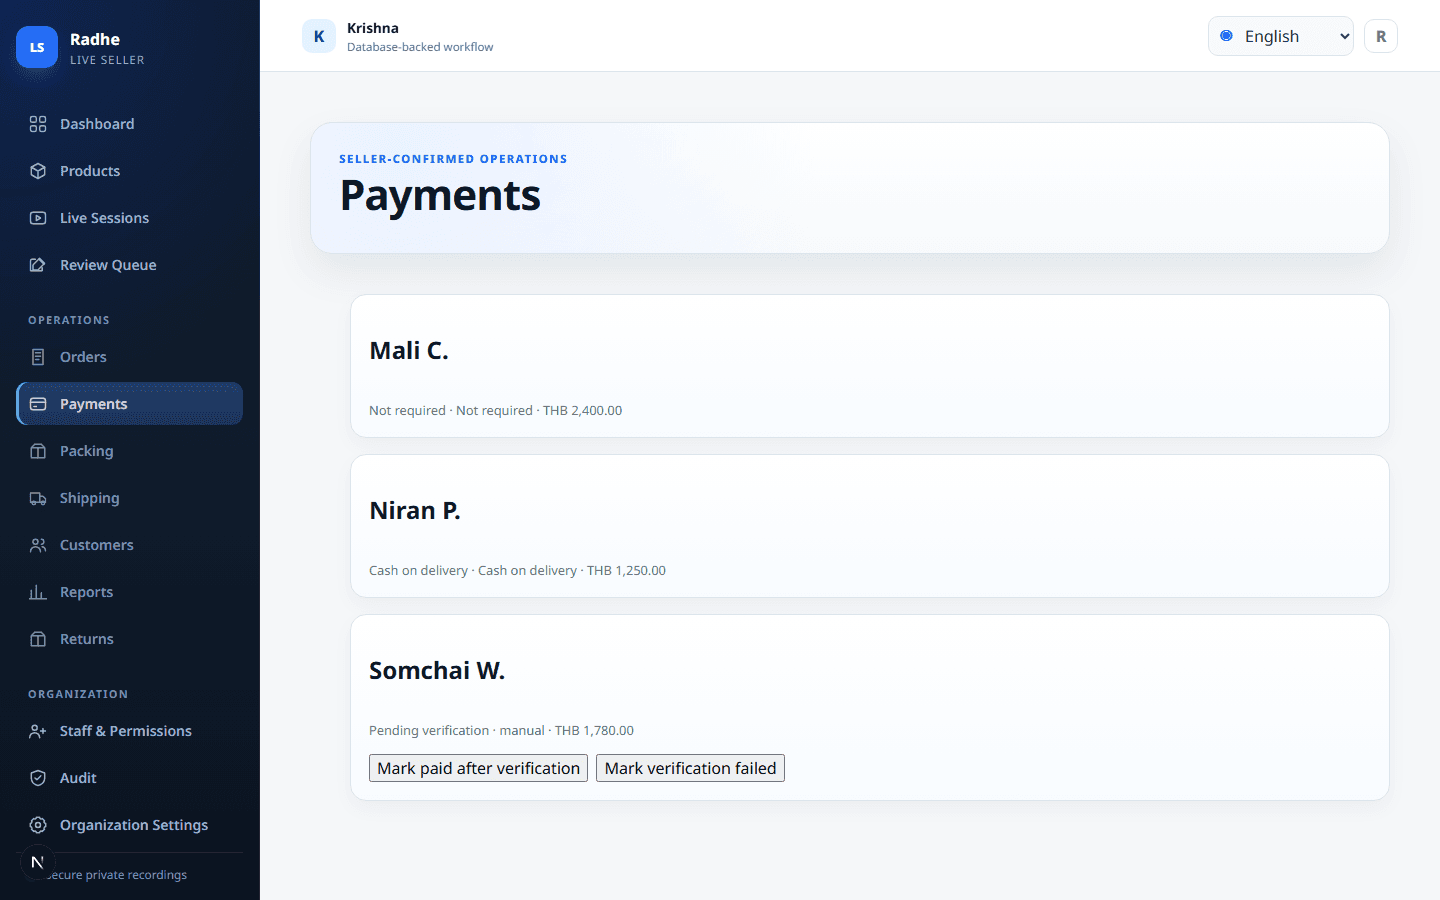This screenshot has height=900, width=1440.
Task: Click the Audit shield icon
Action: (38, 778)
